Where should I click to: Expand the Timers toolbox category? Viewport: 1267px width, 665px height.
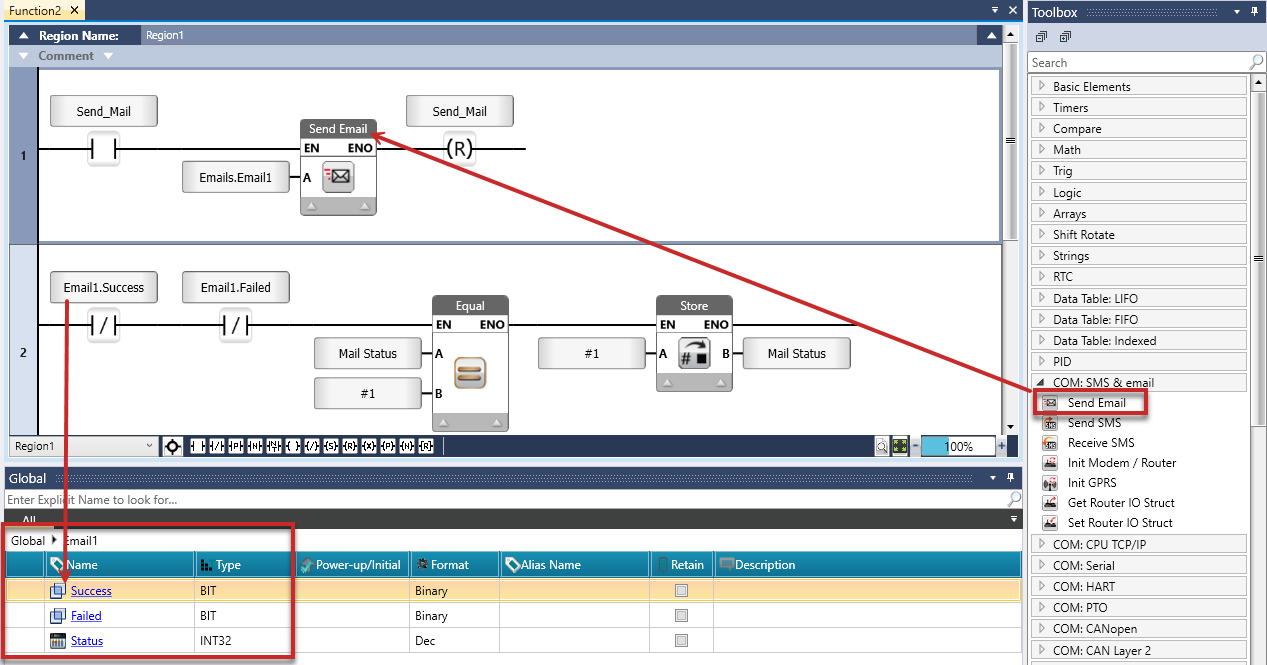[1043, 108]
